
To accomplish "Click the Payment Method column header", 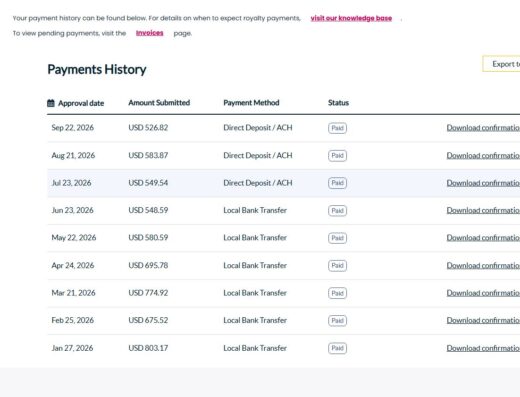I will [x=251, y=103].
